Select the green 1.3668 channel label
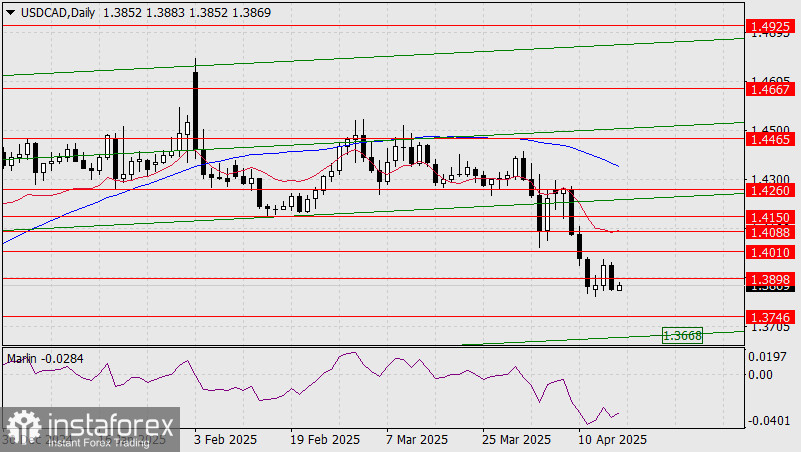 pos(682,336)
